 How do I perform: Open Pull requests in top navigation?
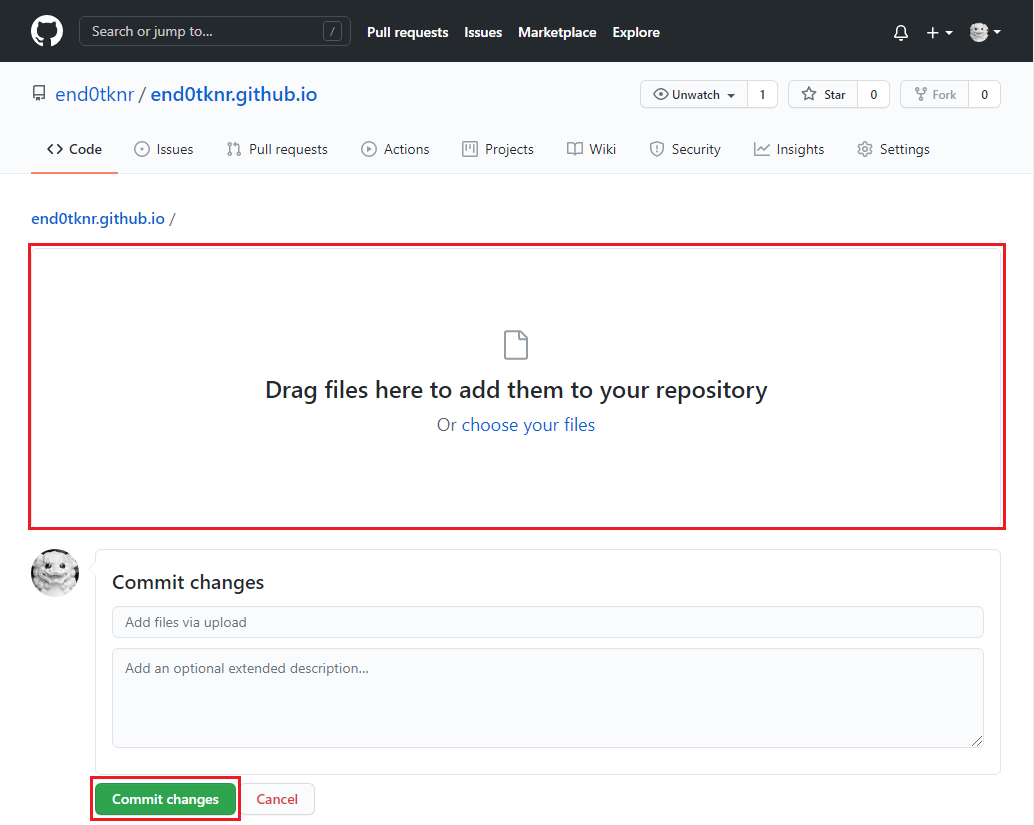pyautogui.click(x=408, y=32)
